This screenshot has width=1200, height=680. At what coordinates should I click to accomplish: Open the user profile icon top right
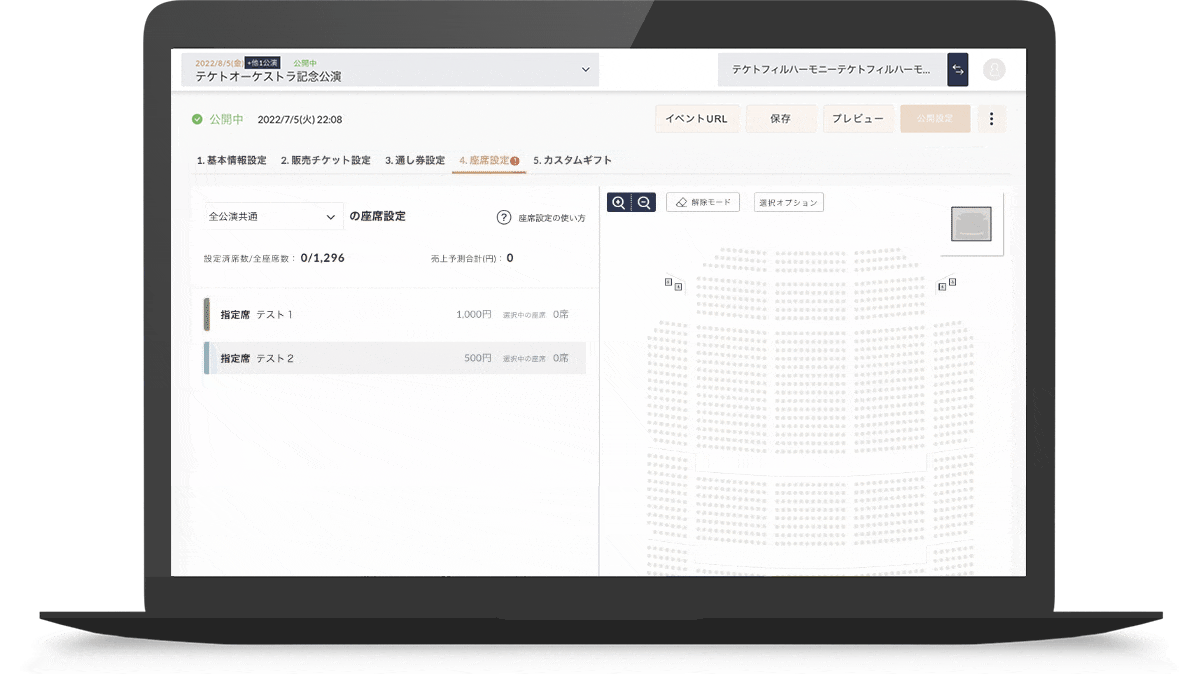pos(994,69)
